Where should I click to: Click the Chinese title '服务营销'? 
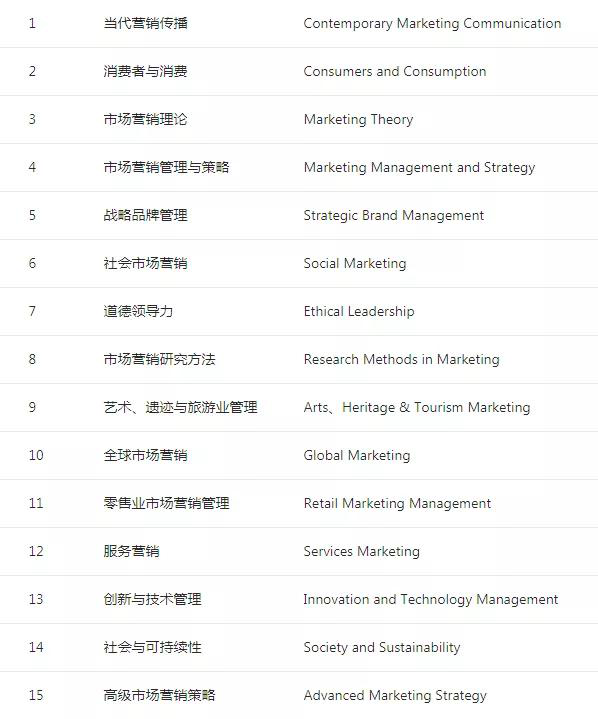pyautogui.click(x=131, y=552)
